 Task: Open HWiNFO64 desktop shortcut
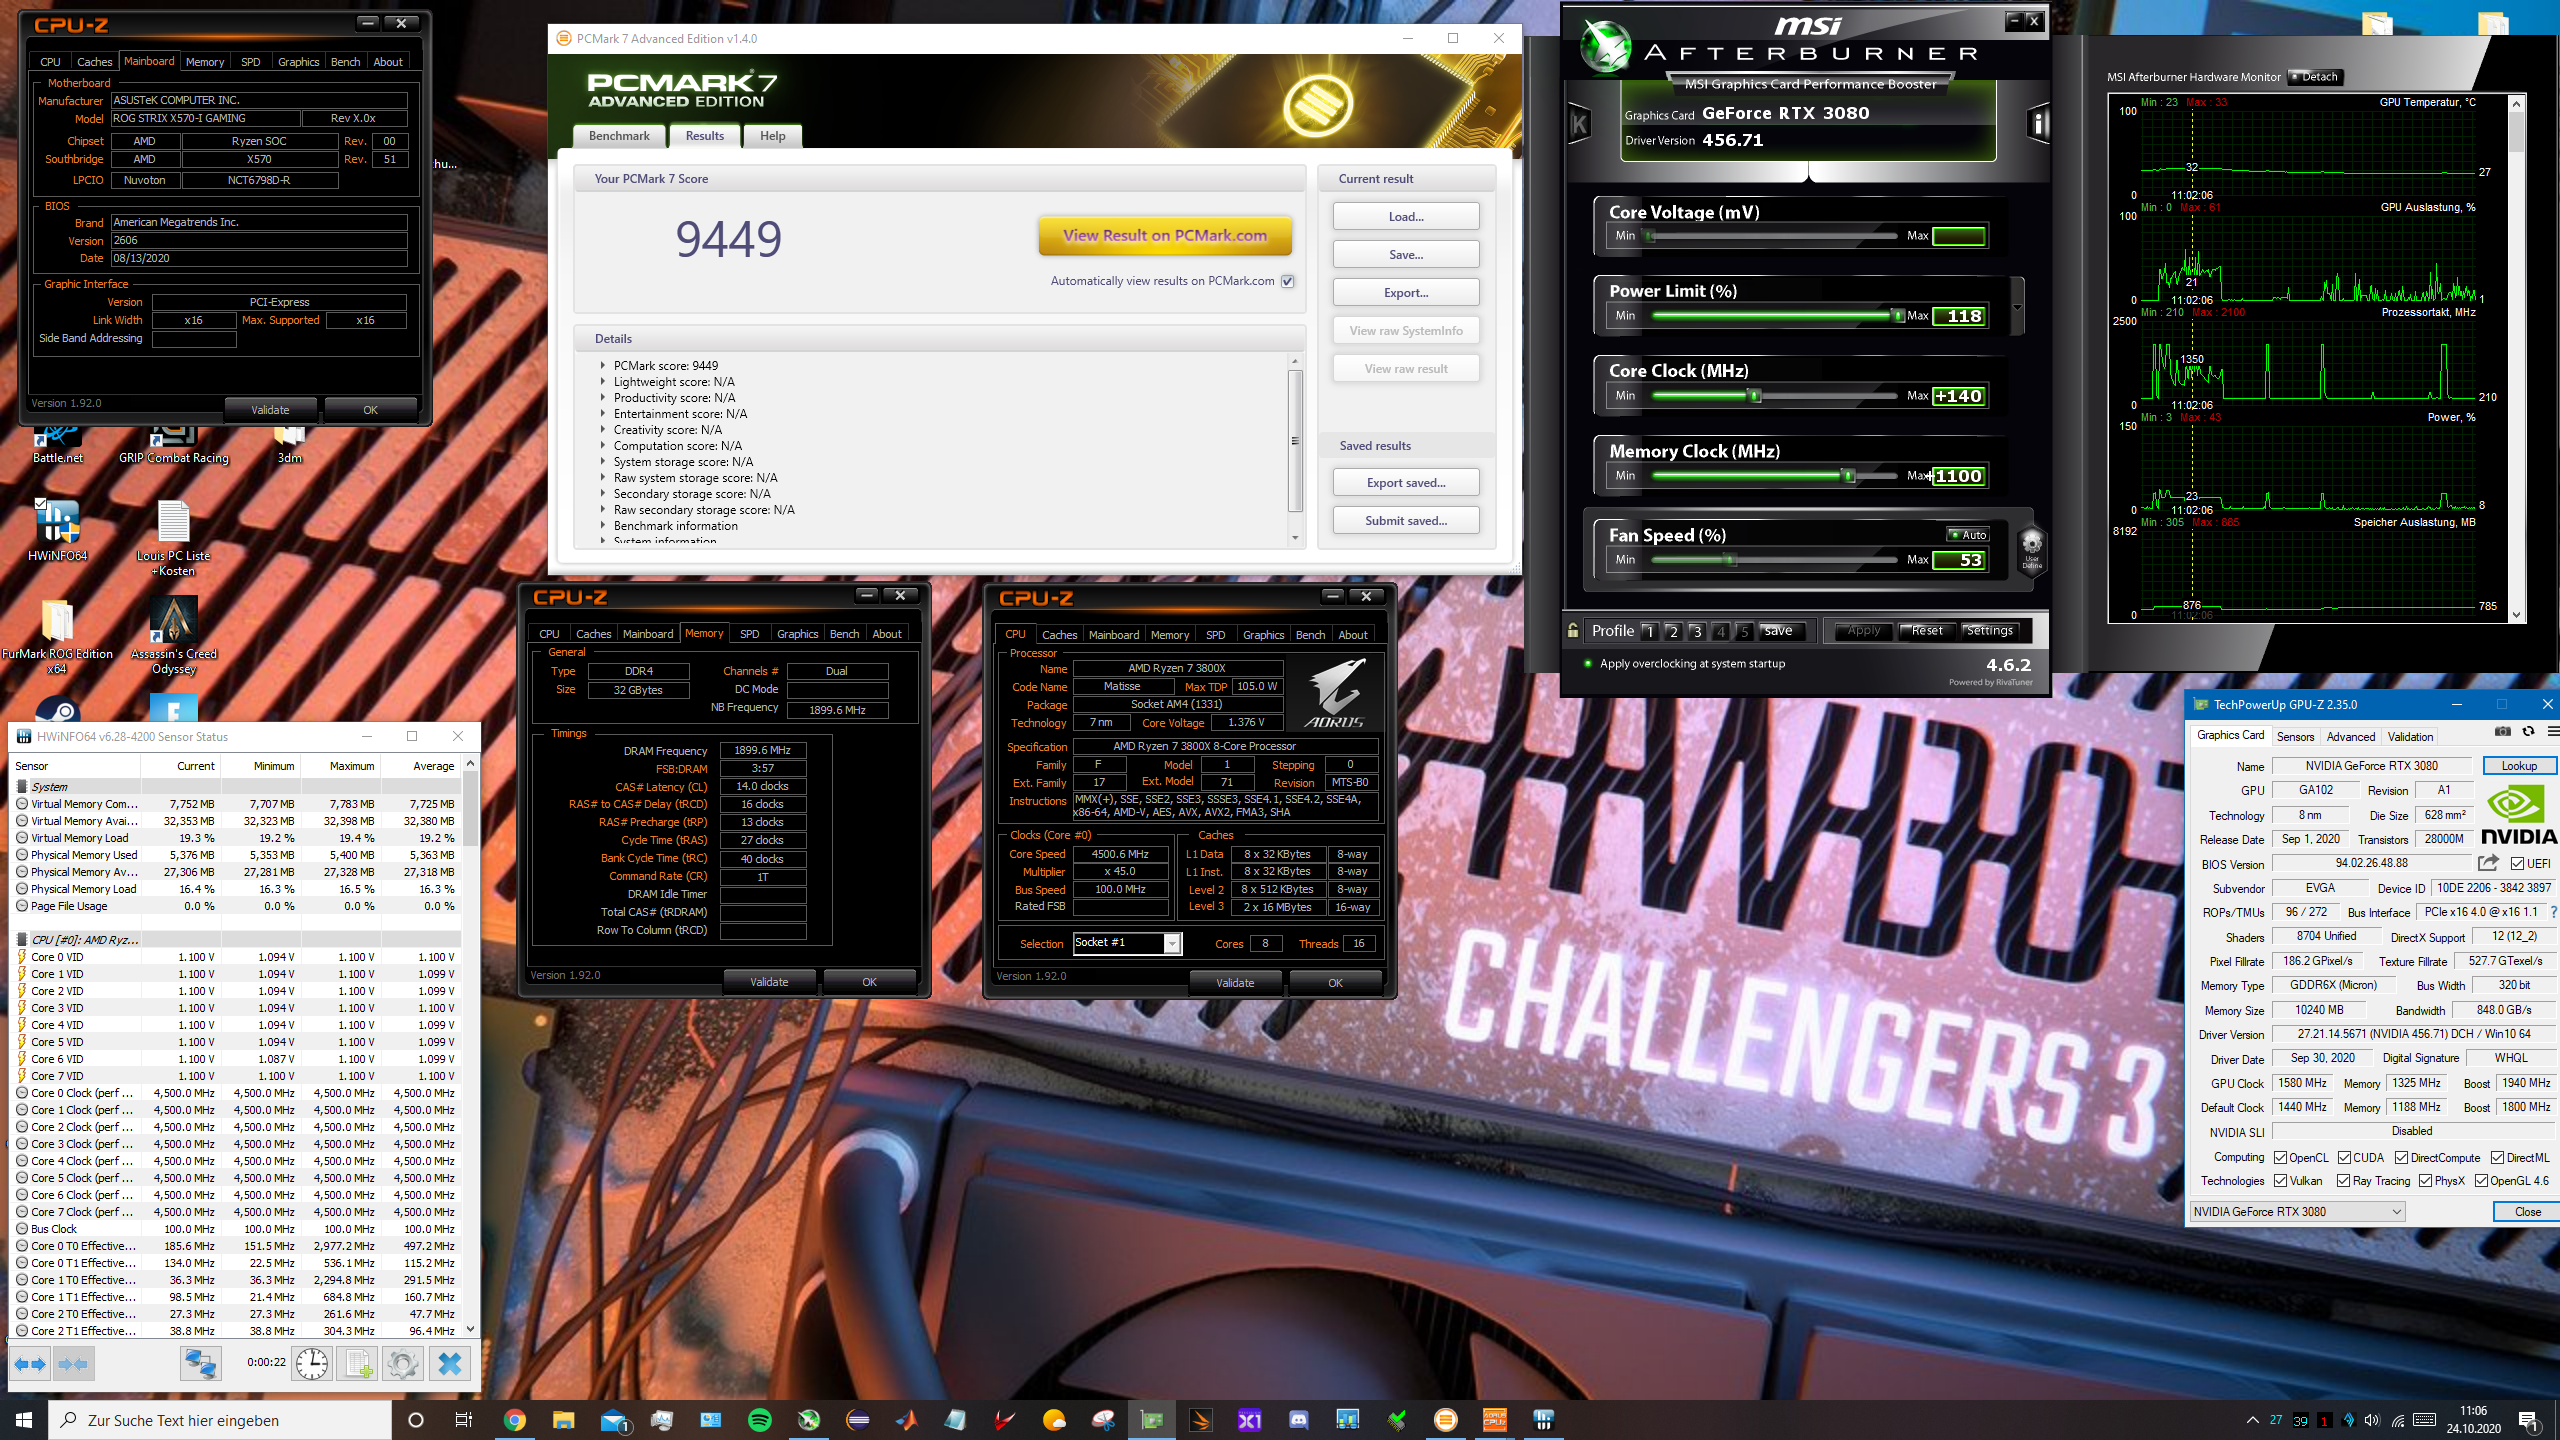pyautogui.click(x=57, y=530)
